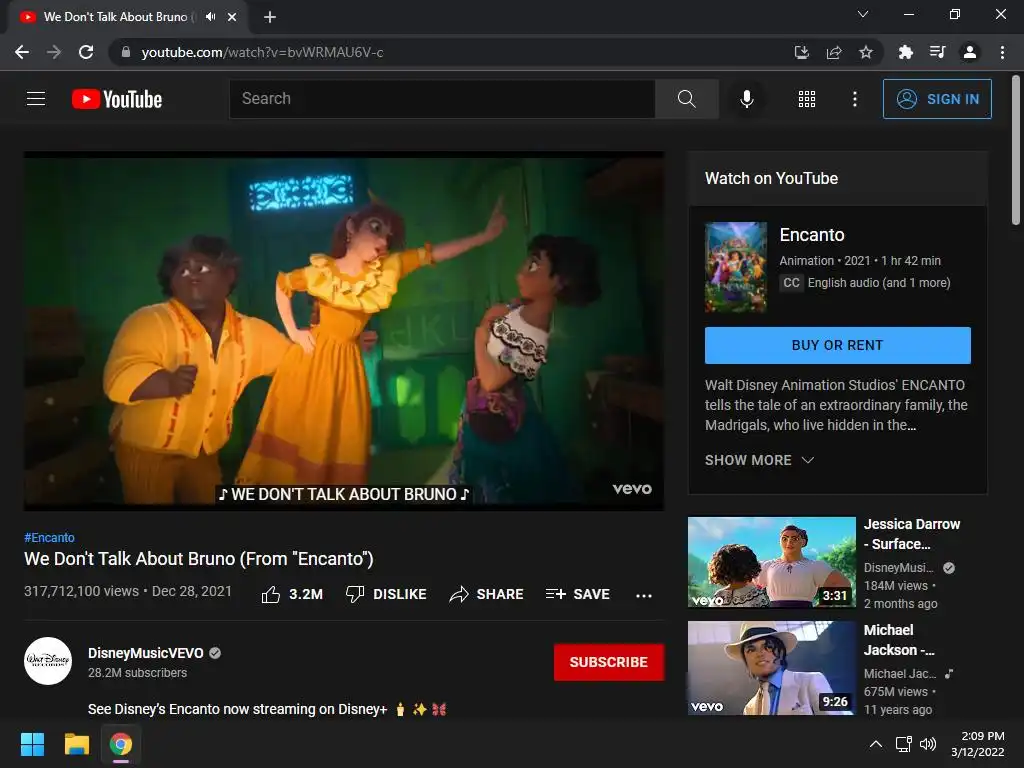Click the BUY OR RENT button
Viewport: 1024px width, 768px height.
click(838, 345)
